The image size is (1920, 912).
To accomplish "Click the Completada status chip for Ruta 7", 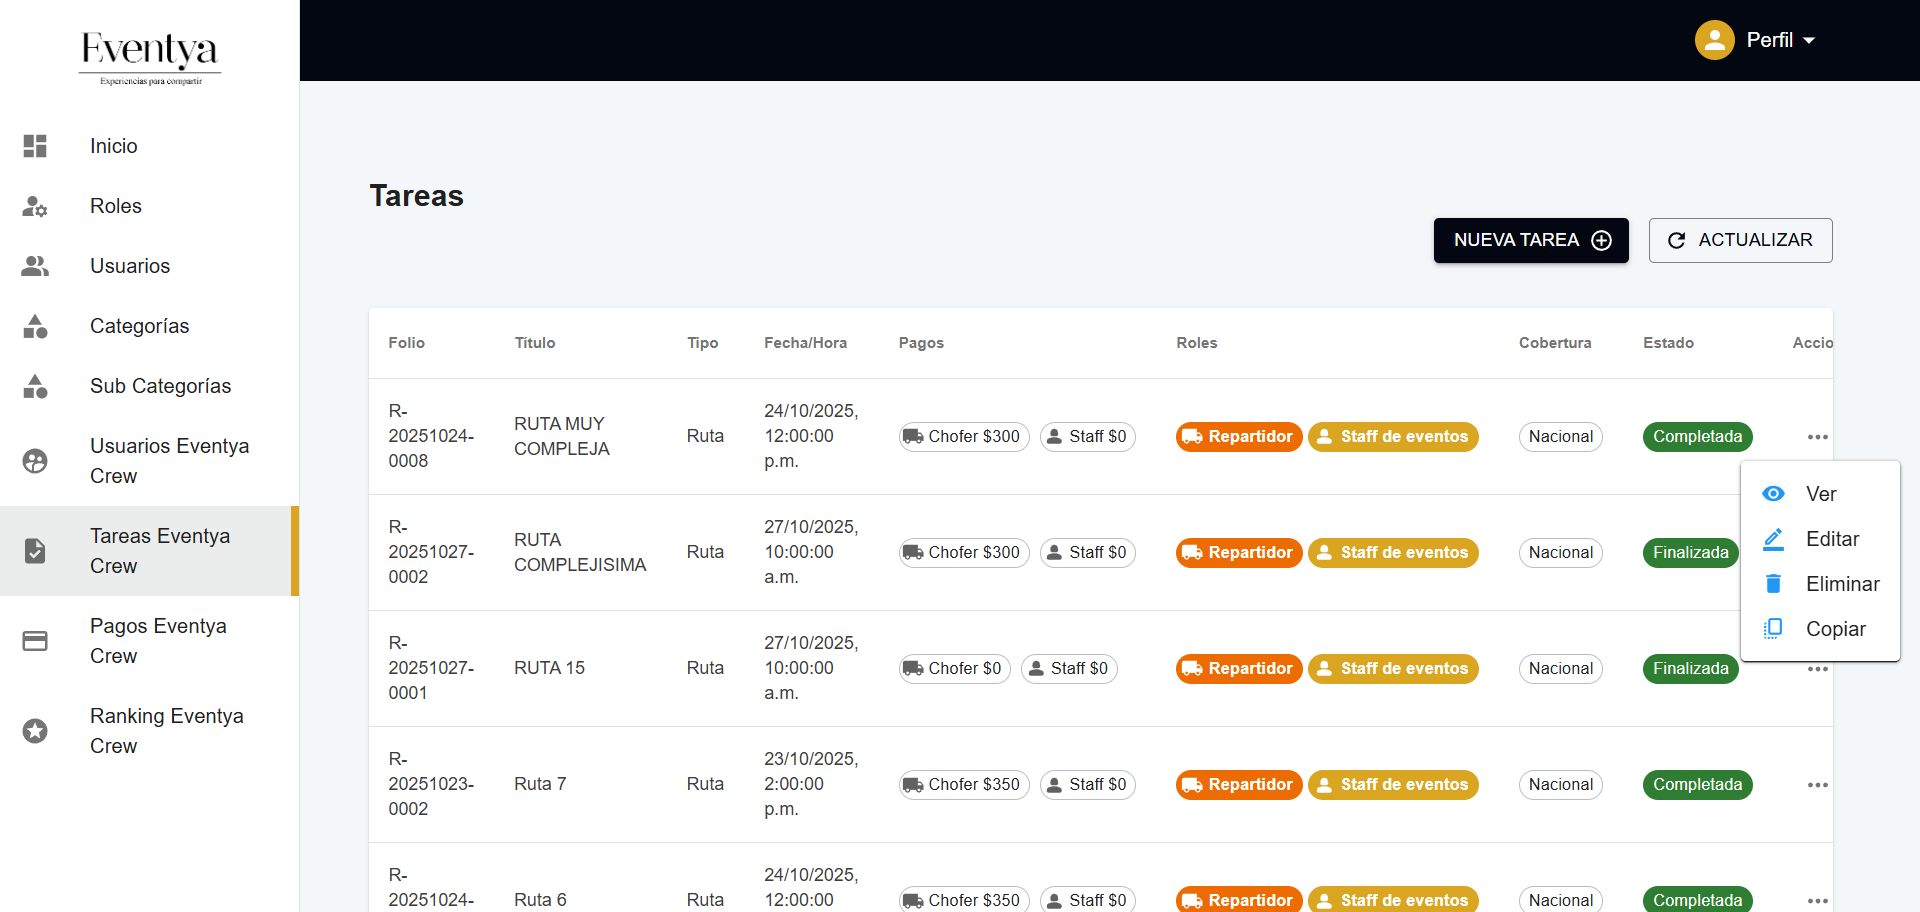I will (1697, 785).
